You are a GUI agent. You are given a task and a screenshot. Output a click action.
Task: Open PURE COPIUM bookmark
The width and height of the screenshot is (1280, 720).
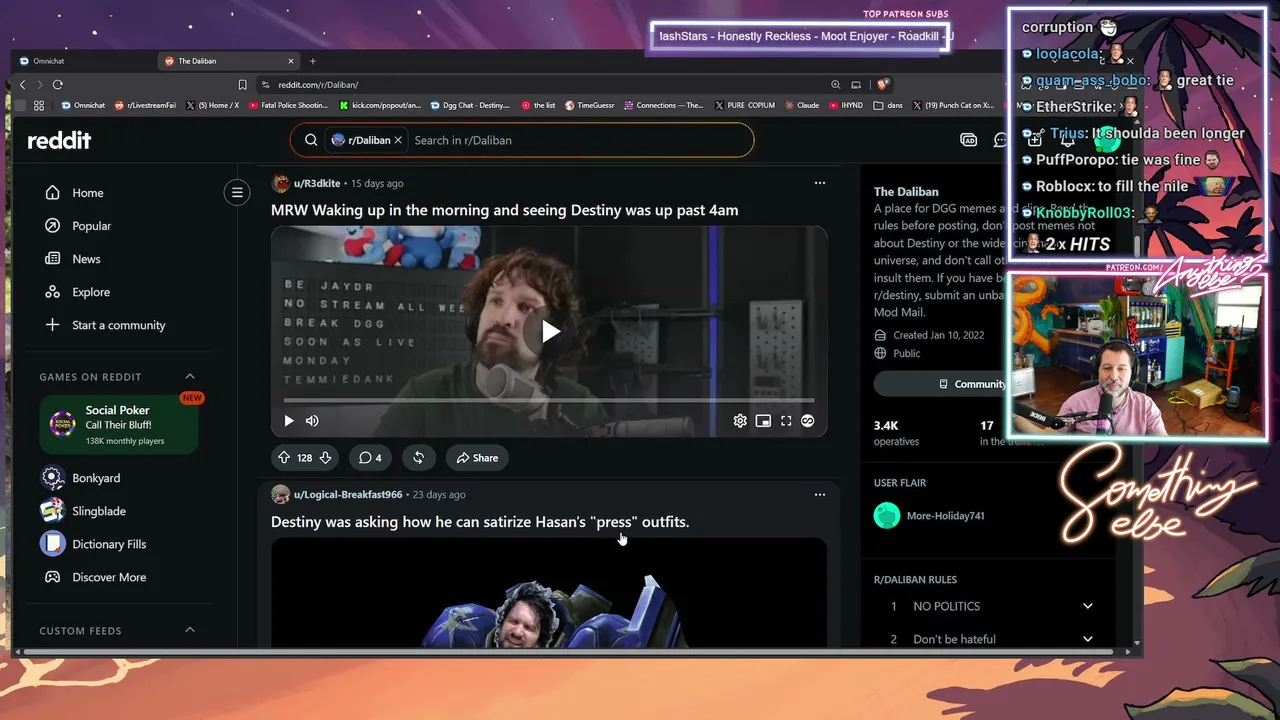(x=745, y=105)
